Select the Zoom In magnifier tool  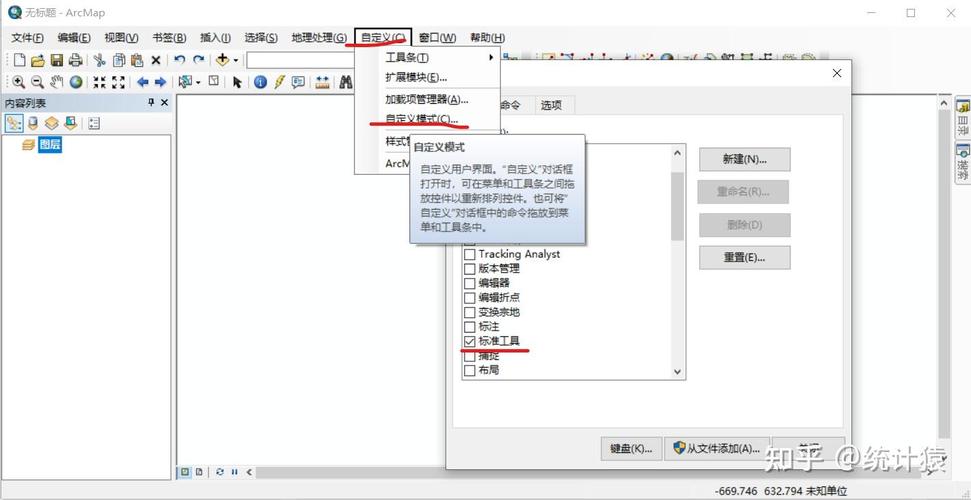[x=19, y=82]
